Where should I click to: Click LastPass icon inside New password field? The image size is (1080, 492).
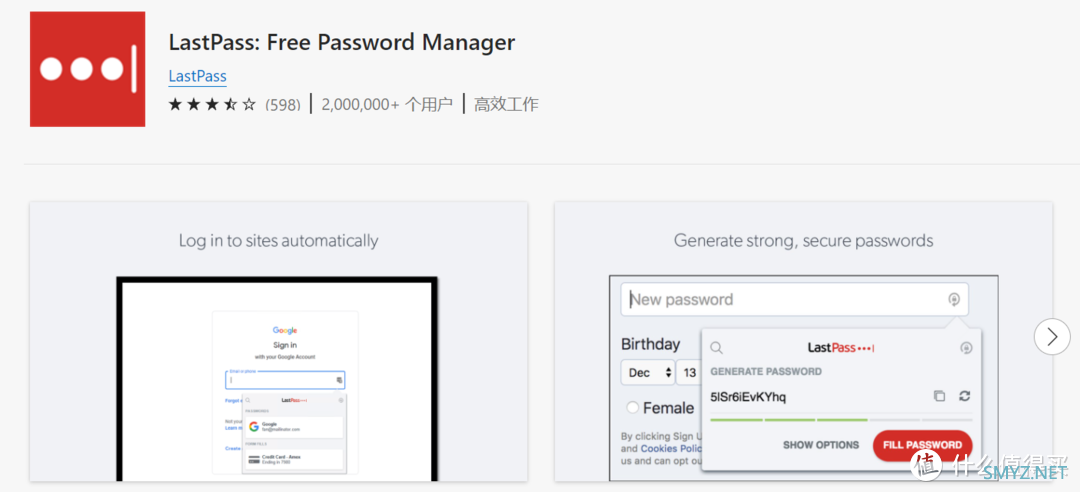954,300
